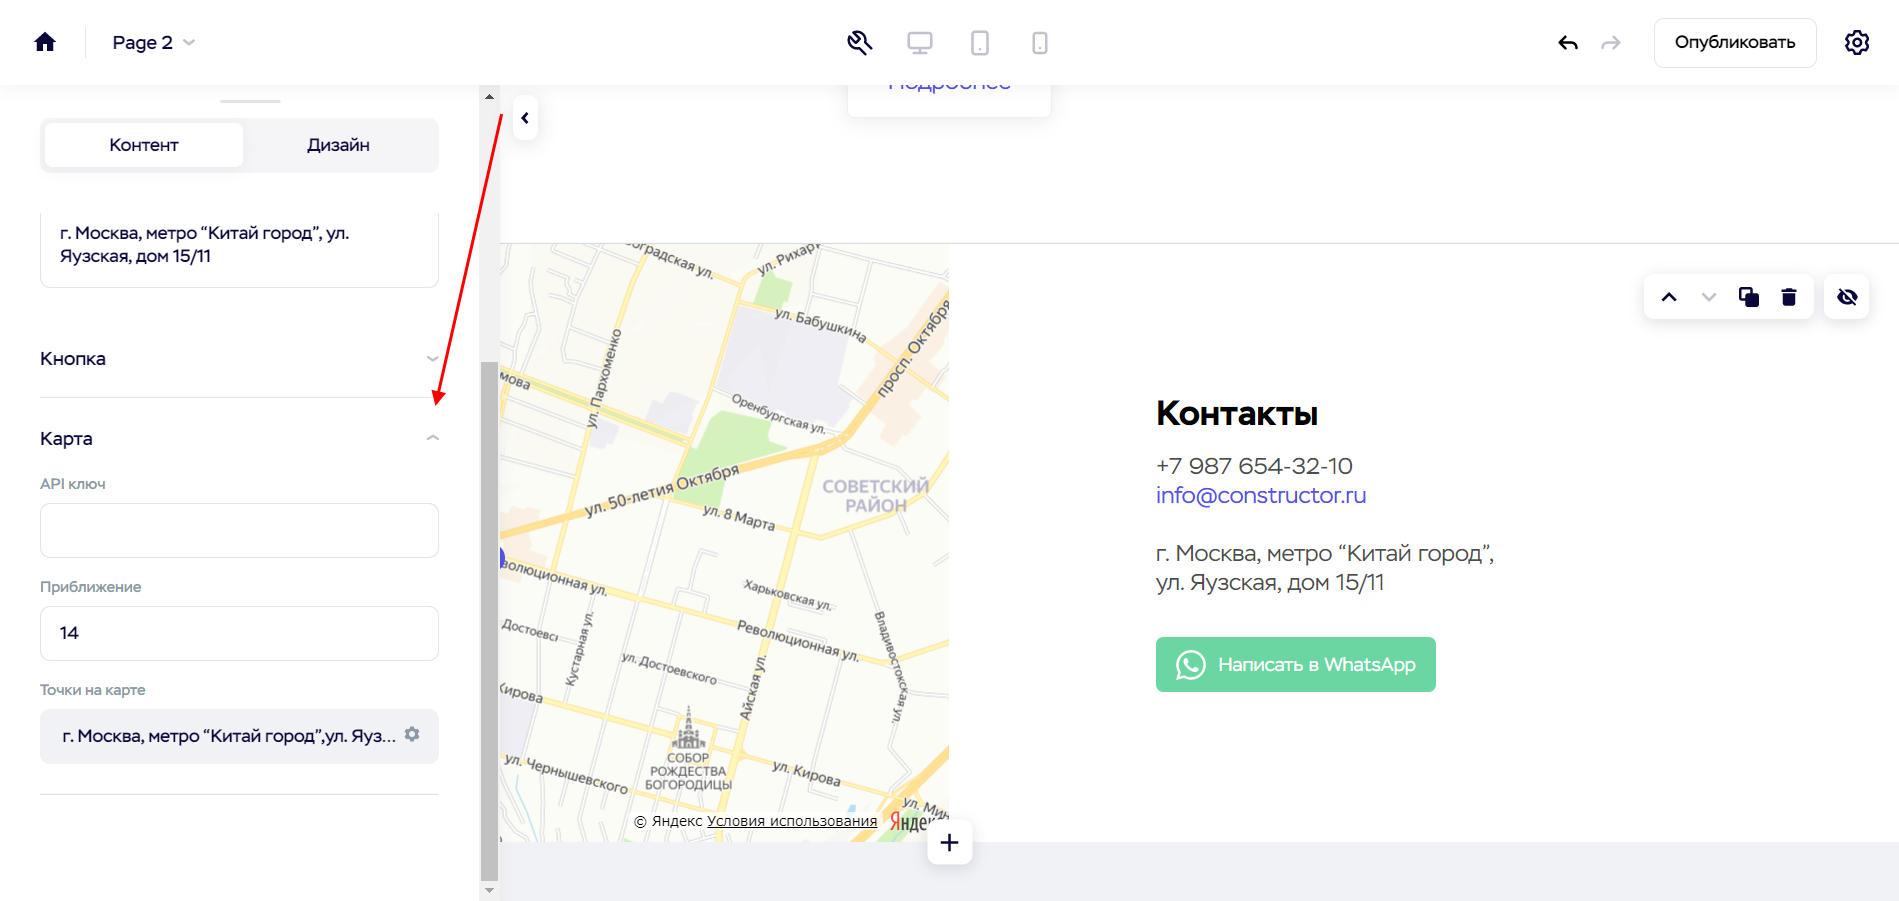Go to home via house icon

44,42
